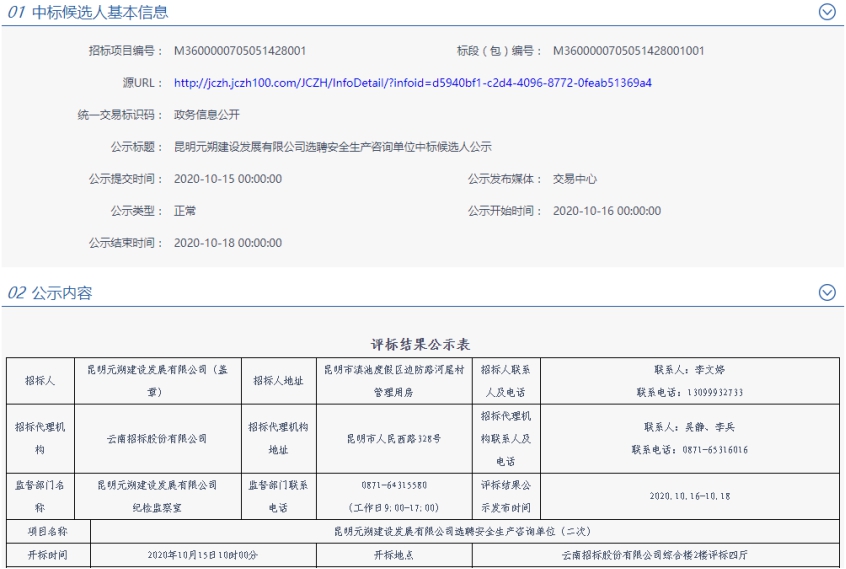The height and width of the screenshot is (569, 846).
Task: Click the 评标结果公示表 table title
Action: click(422, 344)
